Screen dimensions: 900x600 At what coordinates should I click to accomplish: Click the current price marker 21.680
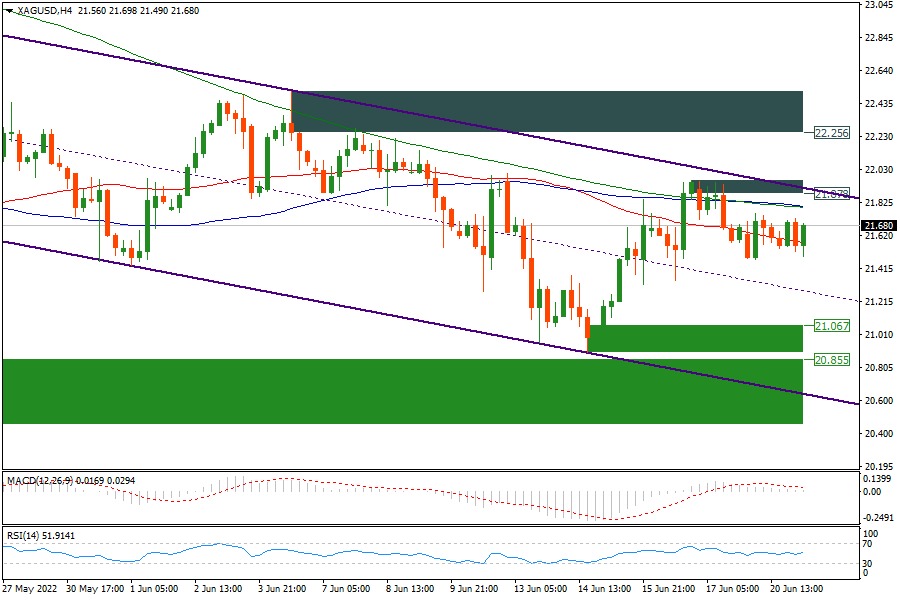tap(880, 225)
